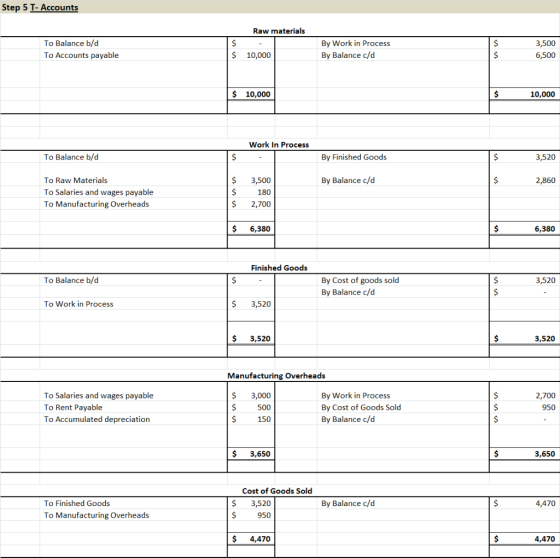Select the 150 depreciation amount
This screenshot has width=560, height=558.
pyautogui.click(x=264, y=419)
